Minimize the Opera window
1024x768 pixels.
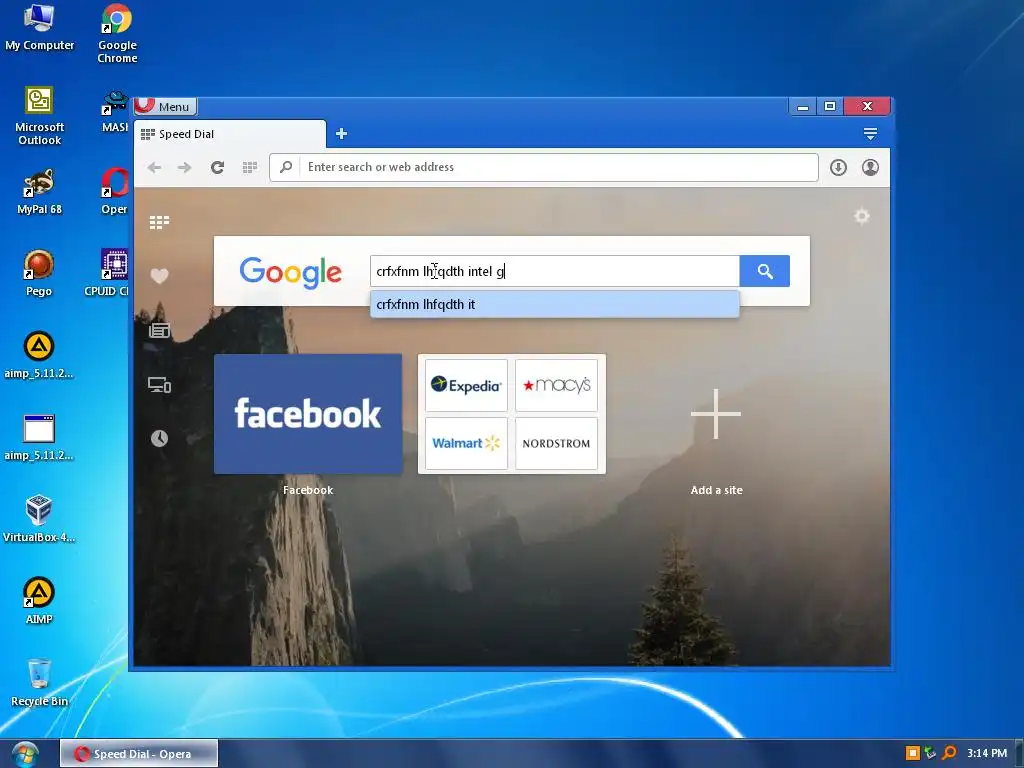pyautogui.click(x=803, y=106)
